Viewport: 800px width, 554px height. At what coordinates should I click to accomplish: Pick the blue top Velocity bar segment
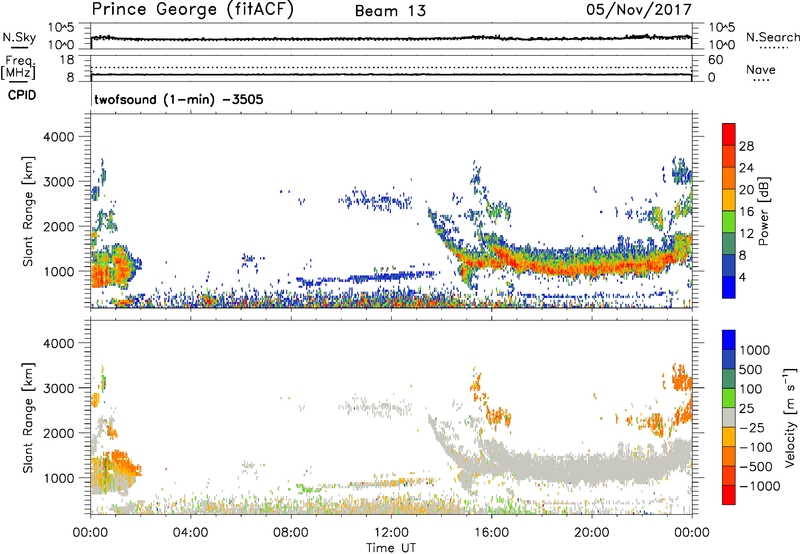pos(729,340)
